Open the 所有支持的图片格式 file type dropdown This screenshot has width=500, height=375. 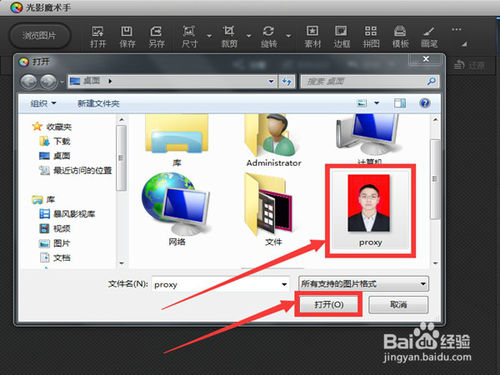click(363, 284)
